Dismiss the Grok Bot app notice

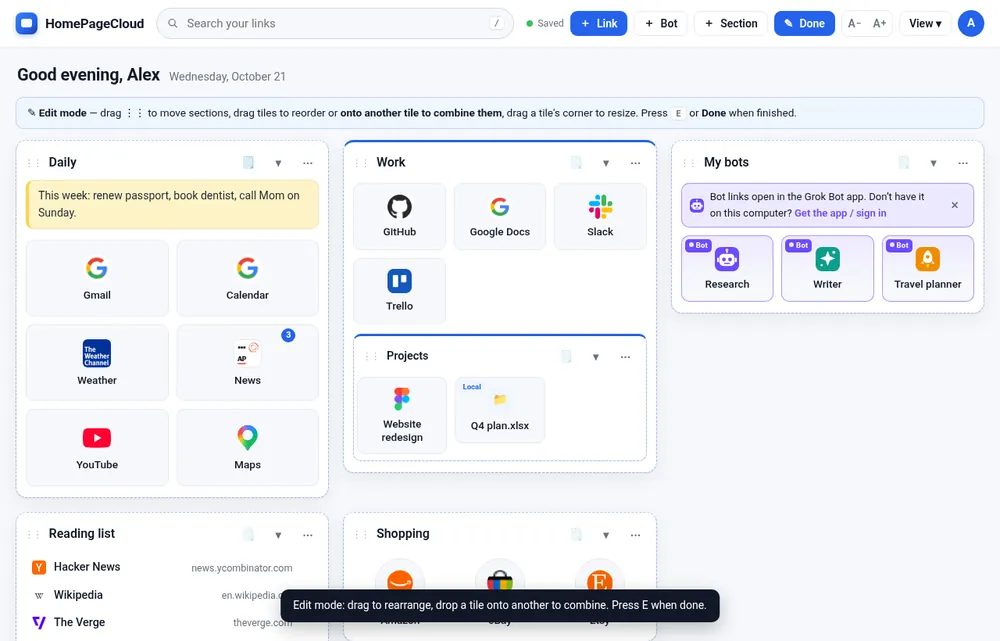point(955,205)
